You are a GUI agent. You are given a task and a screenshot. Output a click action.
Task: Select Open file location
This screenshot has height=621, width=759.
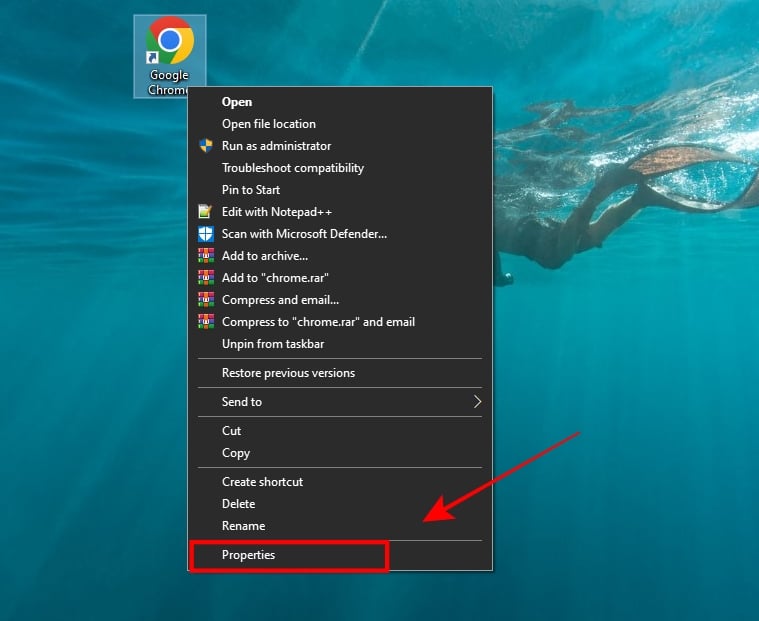tap(340, 124)
